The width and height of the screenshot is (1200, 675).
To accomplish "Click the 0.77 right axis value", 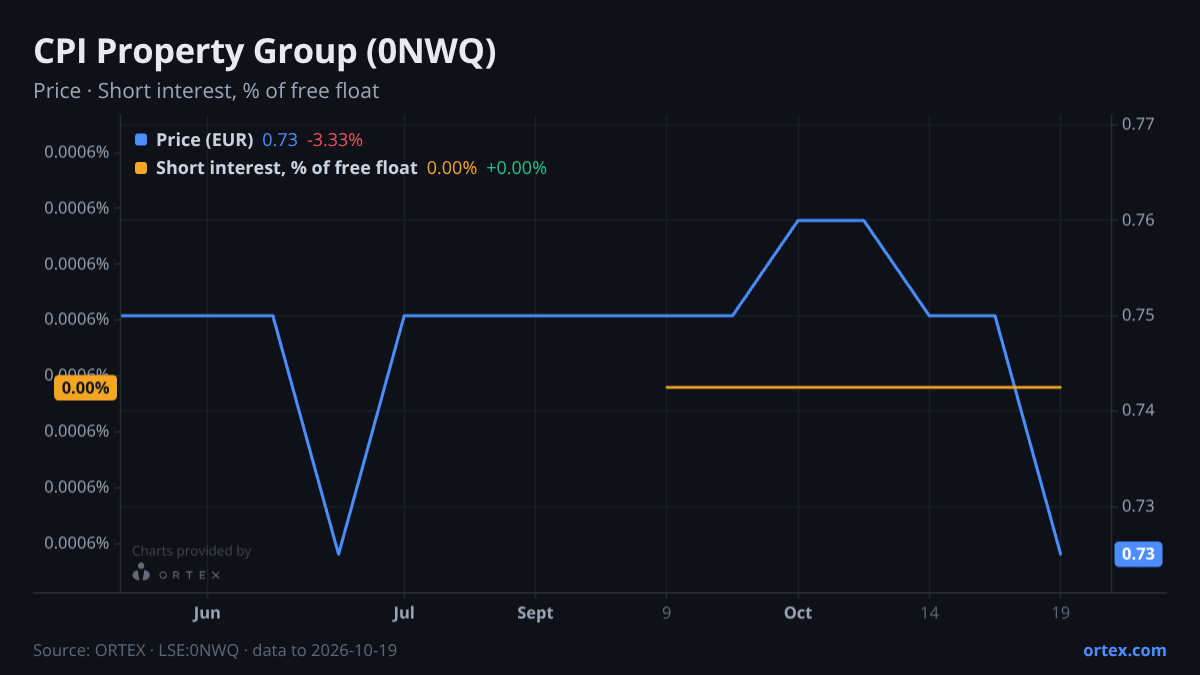I will [1138, 124].
